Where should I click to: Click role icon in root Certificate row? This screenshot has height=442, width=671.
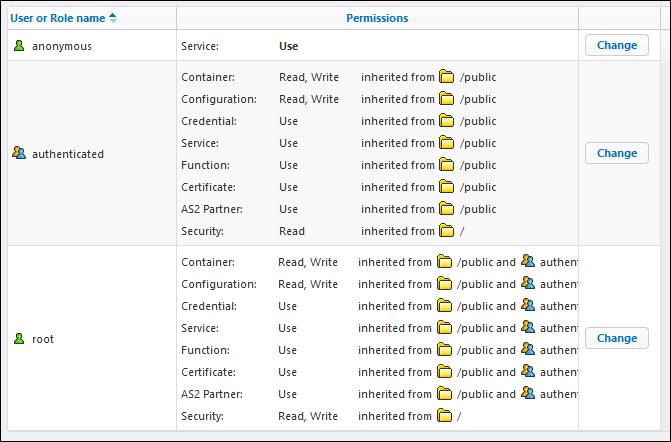pos(528,372)
